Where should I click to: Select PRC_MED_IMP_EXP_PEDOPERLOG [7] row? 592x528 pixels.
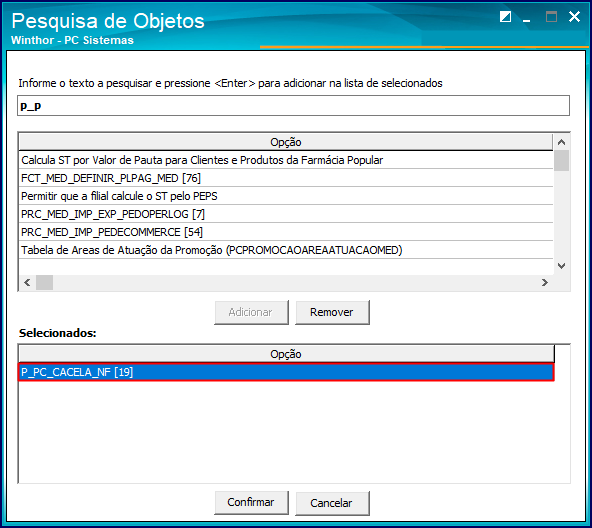(x=286, y=214)
